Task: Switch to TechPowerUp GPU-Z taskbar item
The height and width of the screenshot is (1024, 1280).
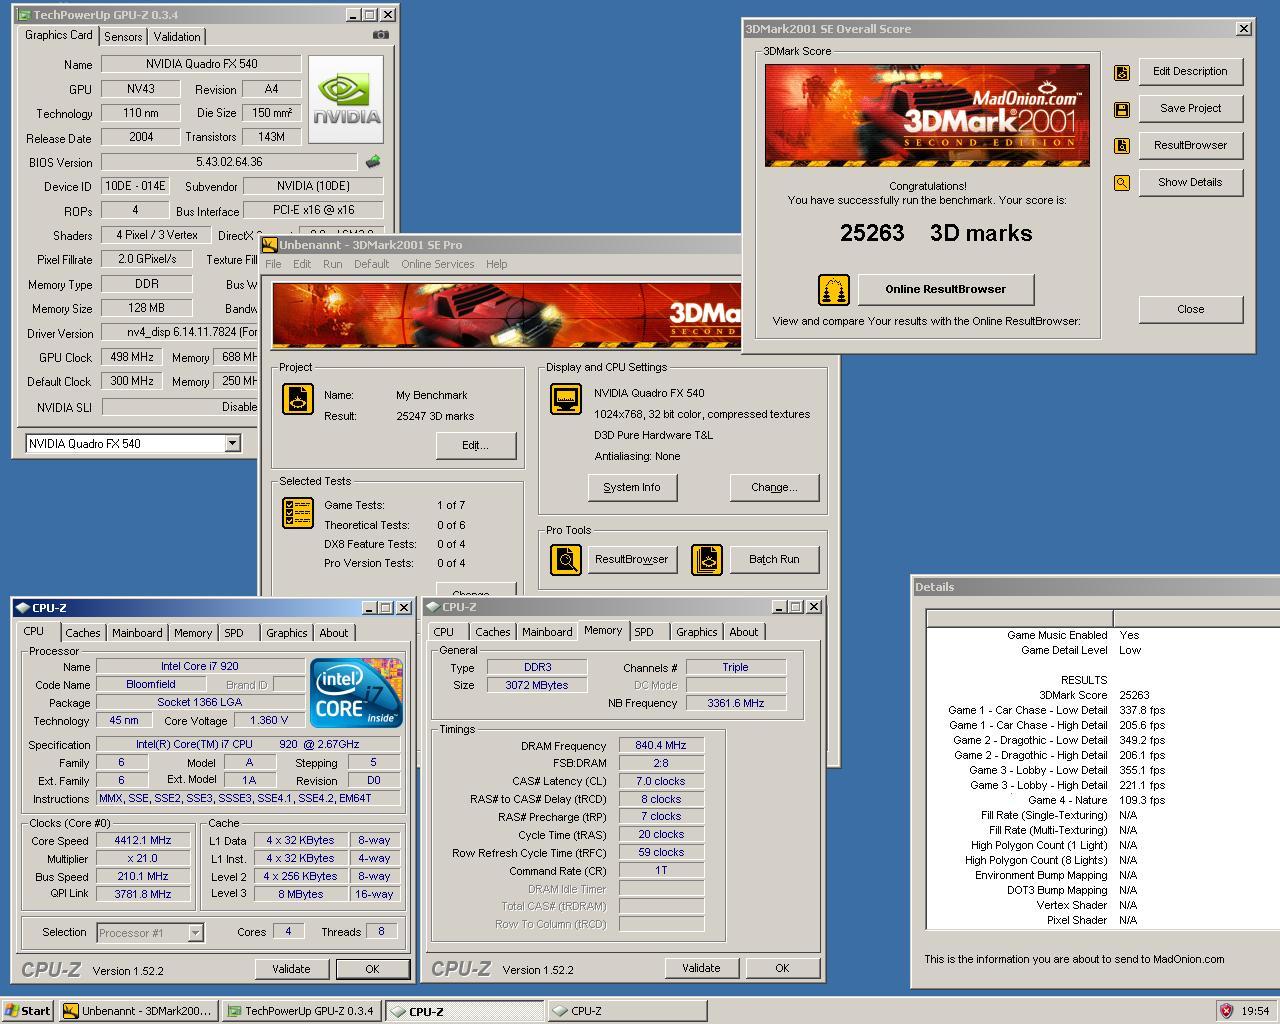Action: point(303,1011)
